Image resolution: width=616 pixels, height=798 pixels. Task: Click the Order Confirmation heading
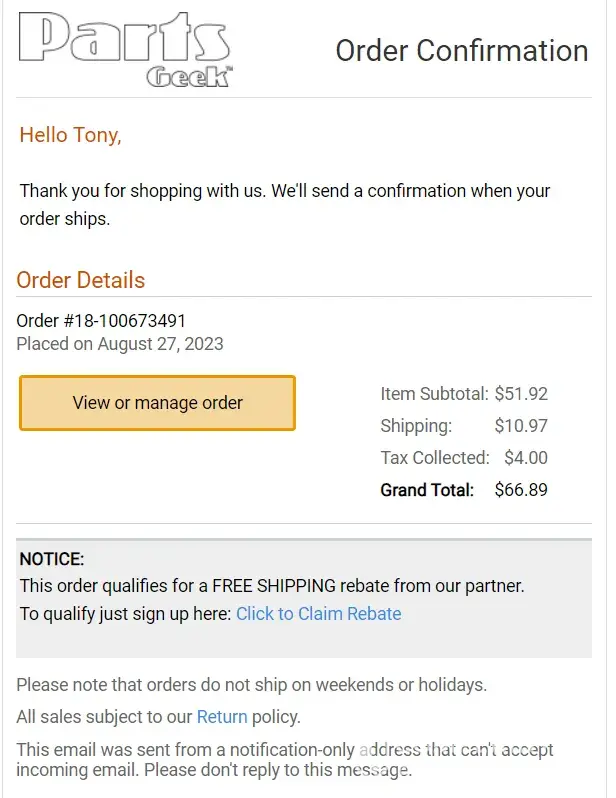point(461,50)
